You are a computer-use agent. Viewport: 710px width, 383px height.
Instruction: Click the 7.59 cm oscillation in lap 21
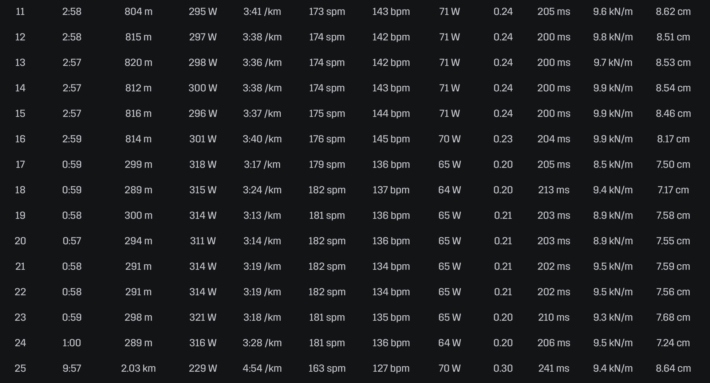click(673, 267)
